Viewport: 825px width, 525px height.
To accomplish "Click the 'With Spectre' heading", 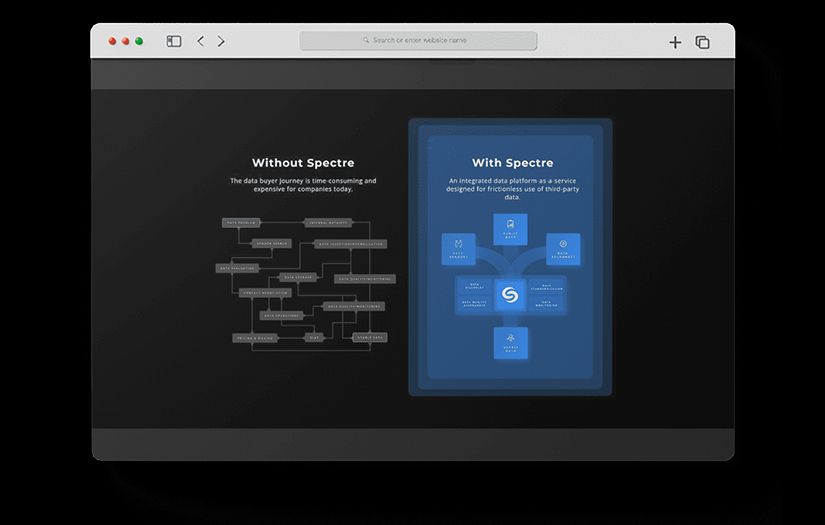I will click(x=512, y=163).
